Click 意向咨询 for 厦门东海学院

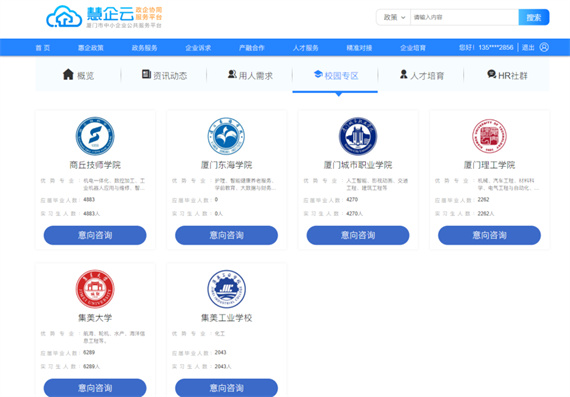point(226,235)
